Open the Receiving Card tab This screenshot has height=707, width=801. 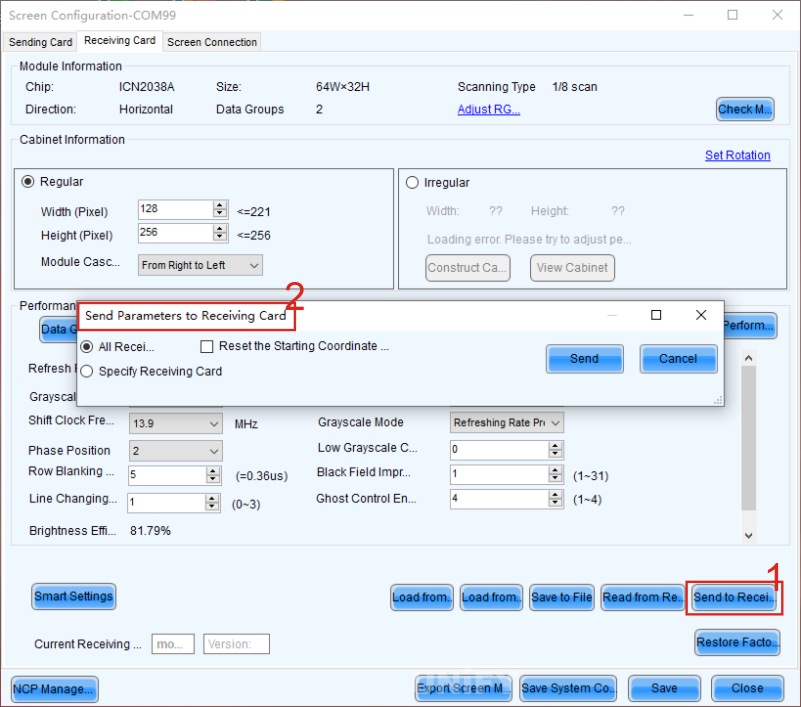coord(120,40)
